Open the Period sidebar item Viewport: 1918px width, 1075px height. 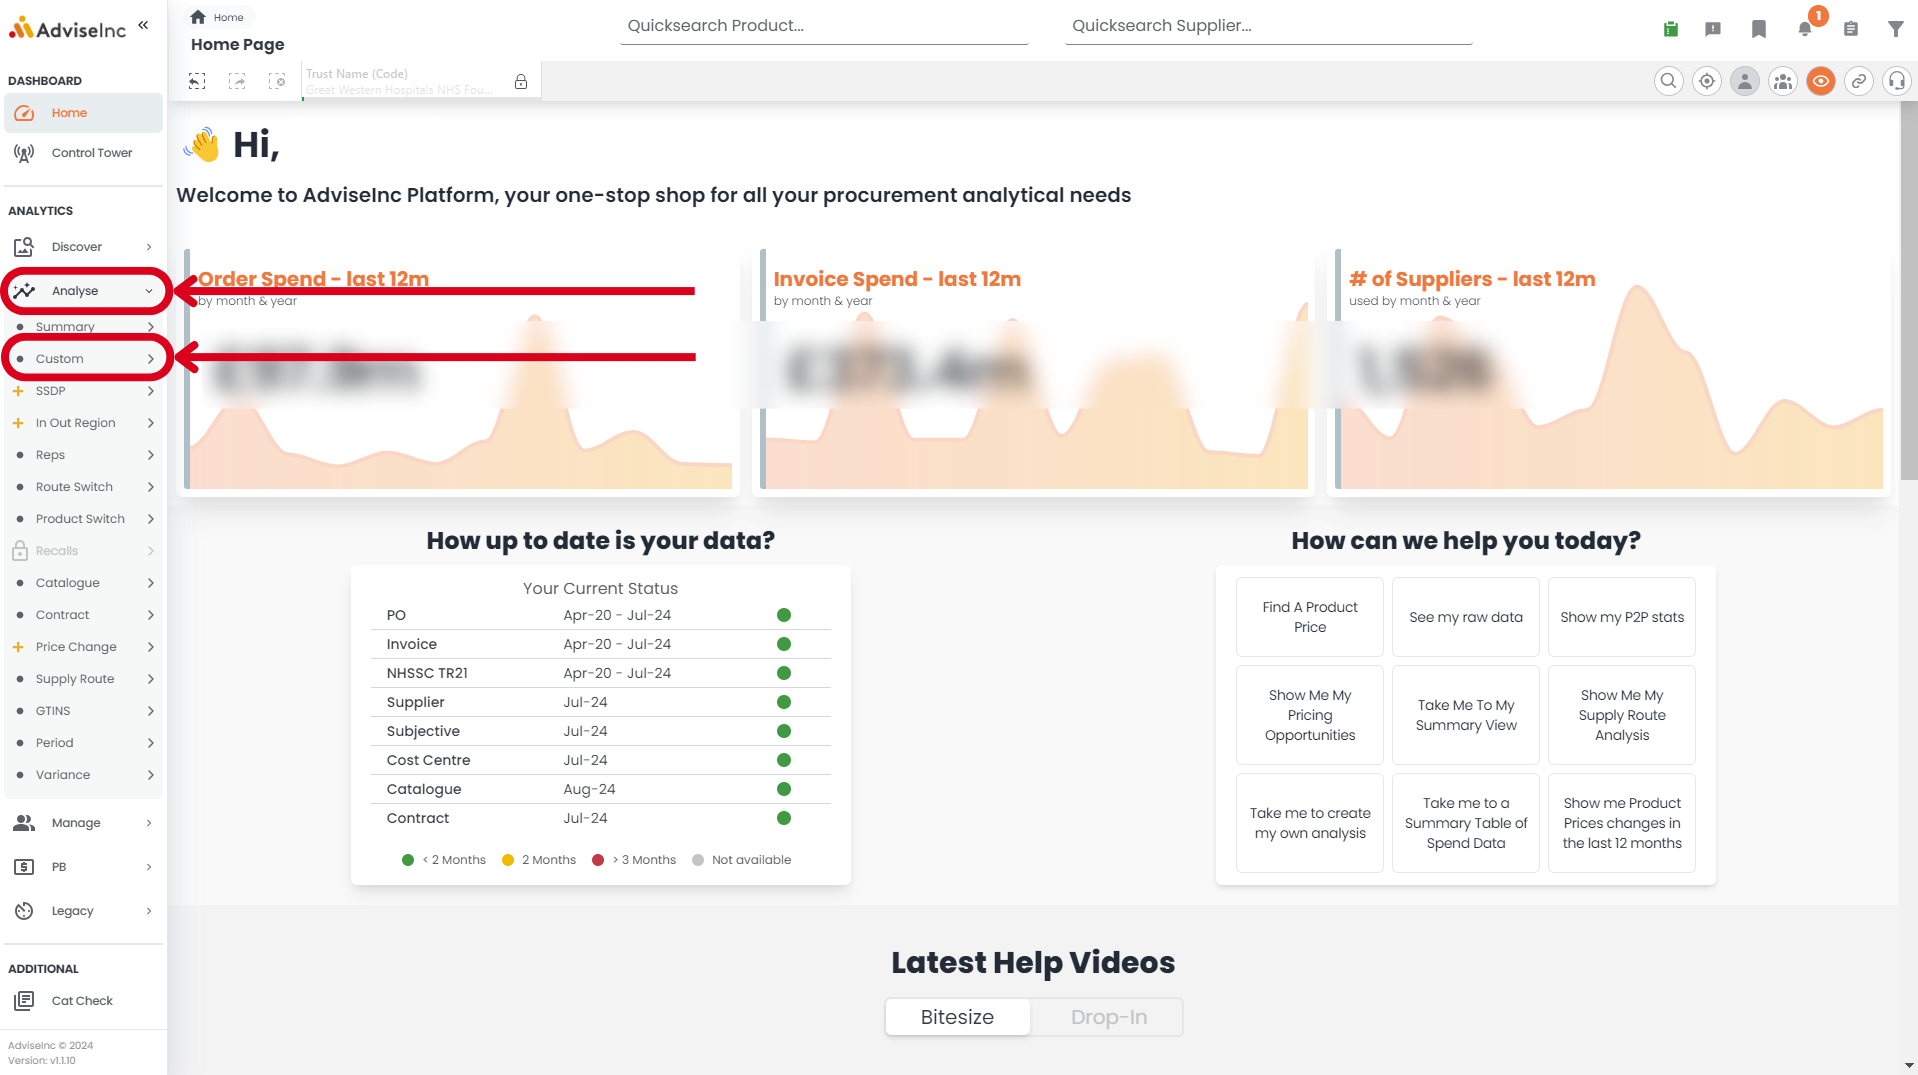coord(83,743)
